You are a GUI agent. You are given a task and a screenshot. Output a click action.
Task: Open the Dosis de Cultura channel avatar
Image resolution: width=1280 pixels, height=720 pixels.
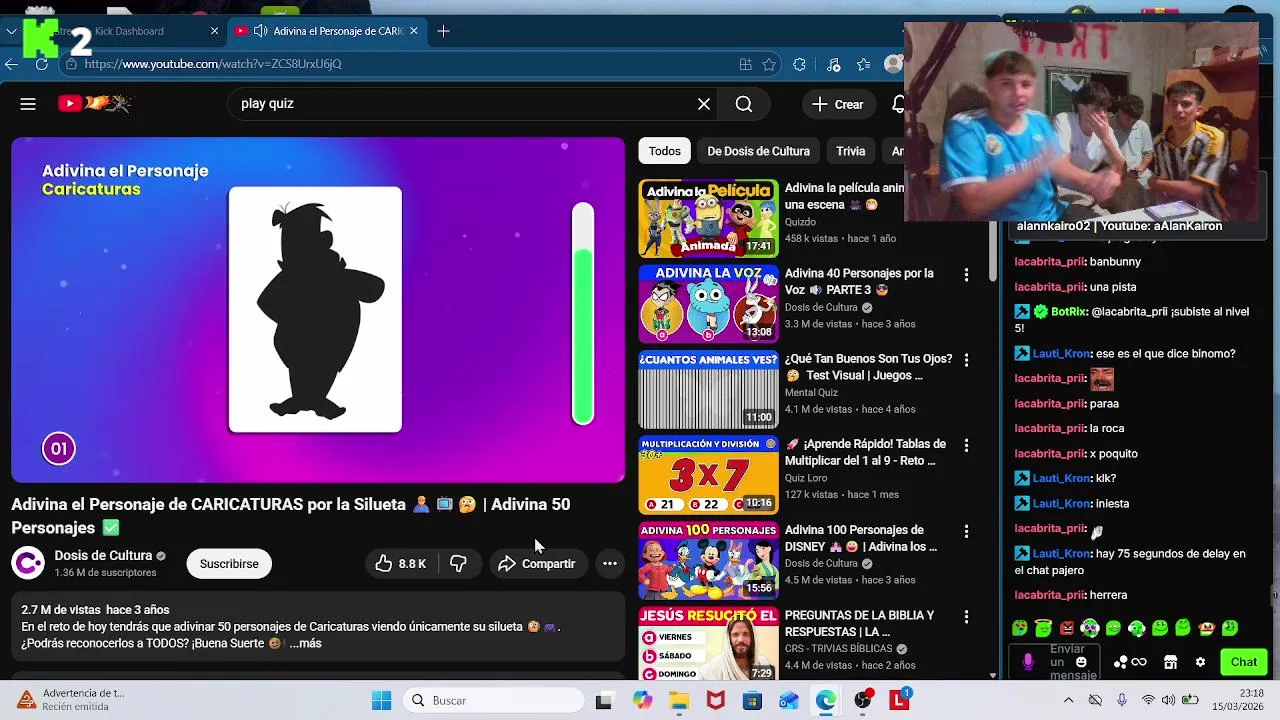pyautogui.click(x=28, y=564)
